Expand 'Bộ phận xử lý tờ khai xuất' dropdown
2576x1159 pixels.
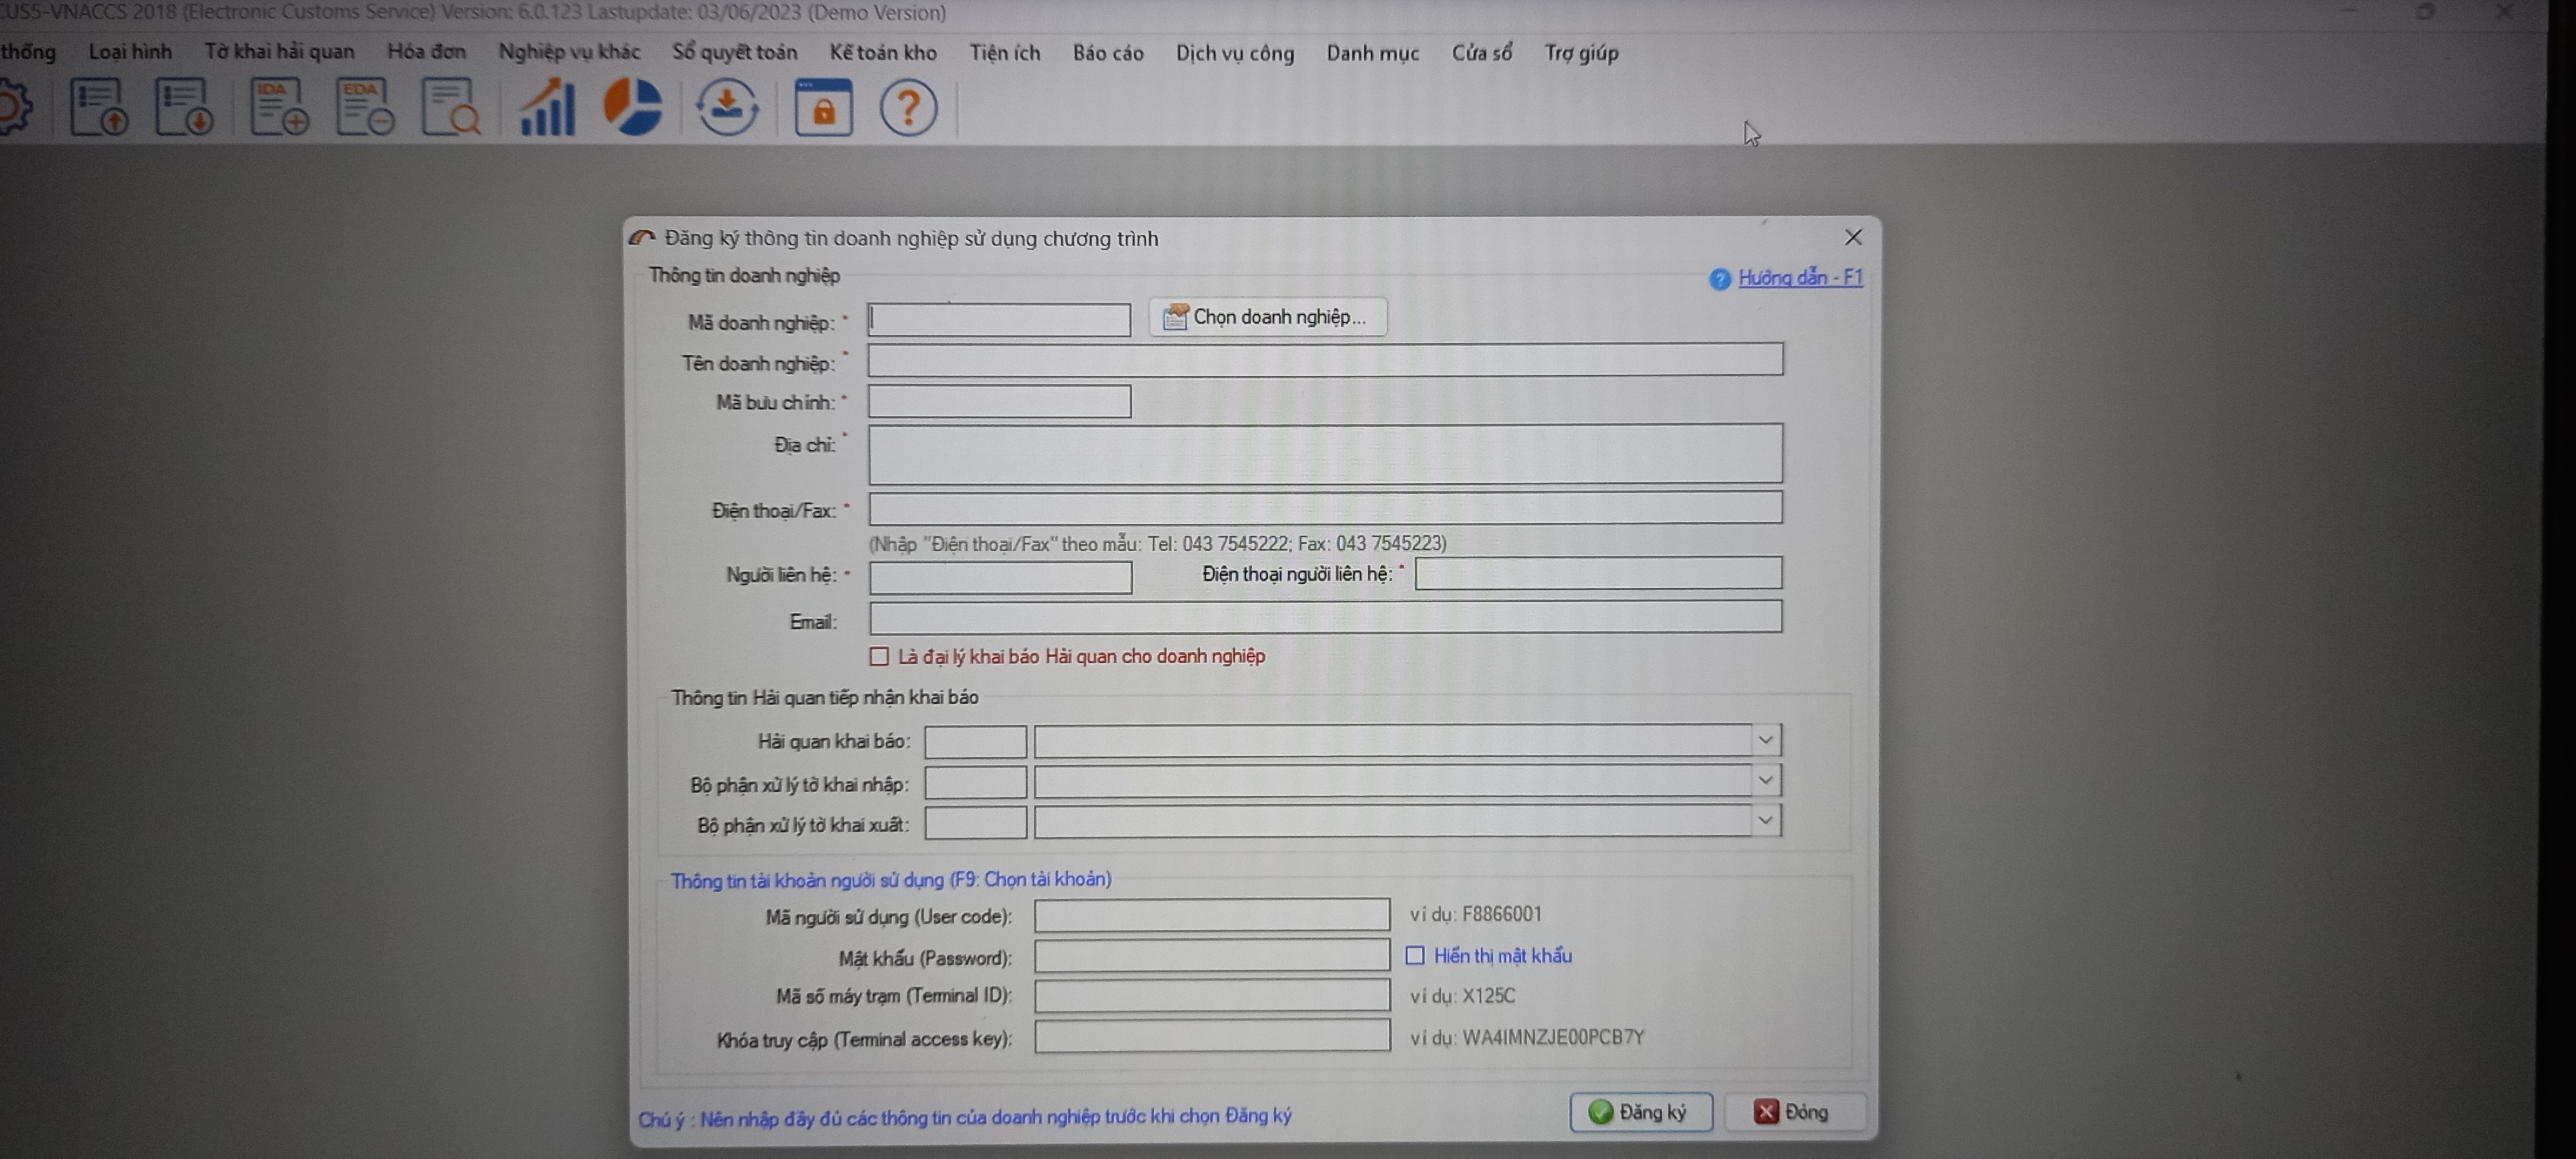tap(1766, 821)
